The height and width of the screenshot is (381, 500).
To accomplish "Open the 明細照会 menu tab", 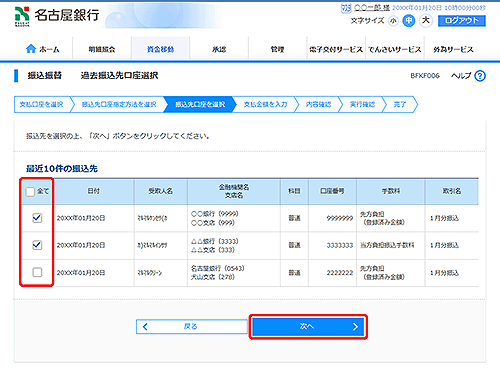I will tap(102, 49).
